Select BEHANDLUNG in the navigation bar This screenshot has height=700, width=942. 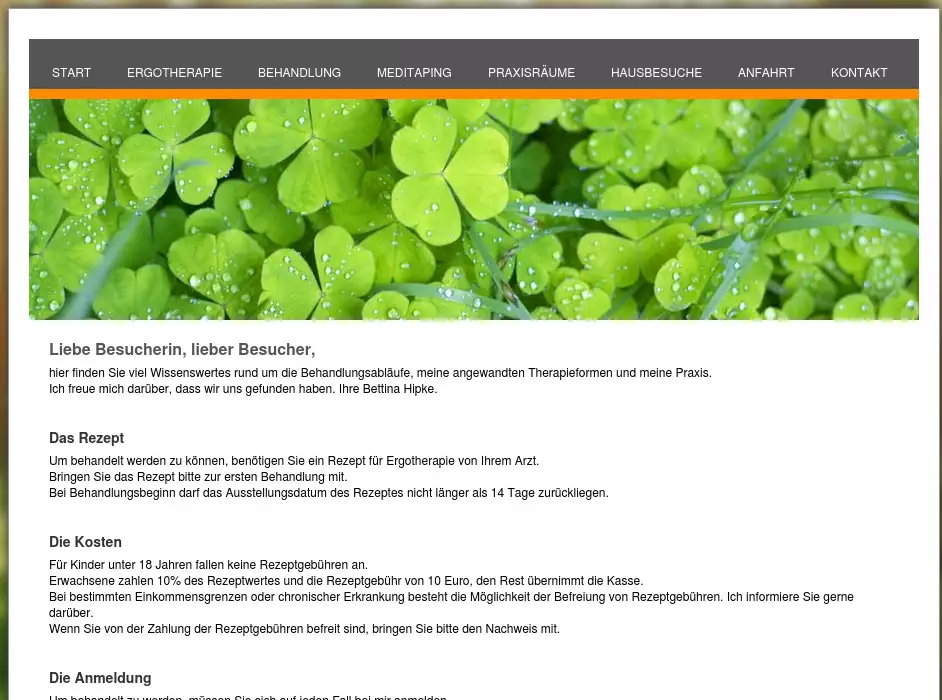[x=299, y=73]
